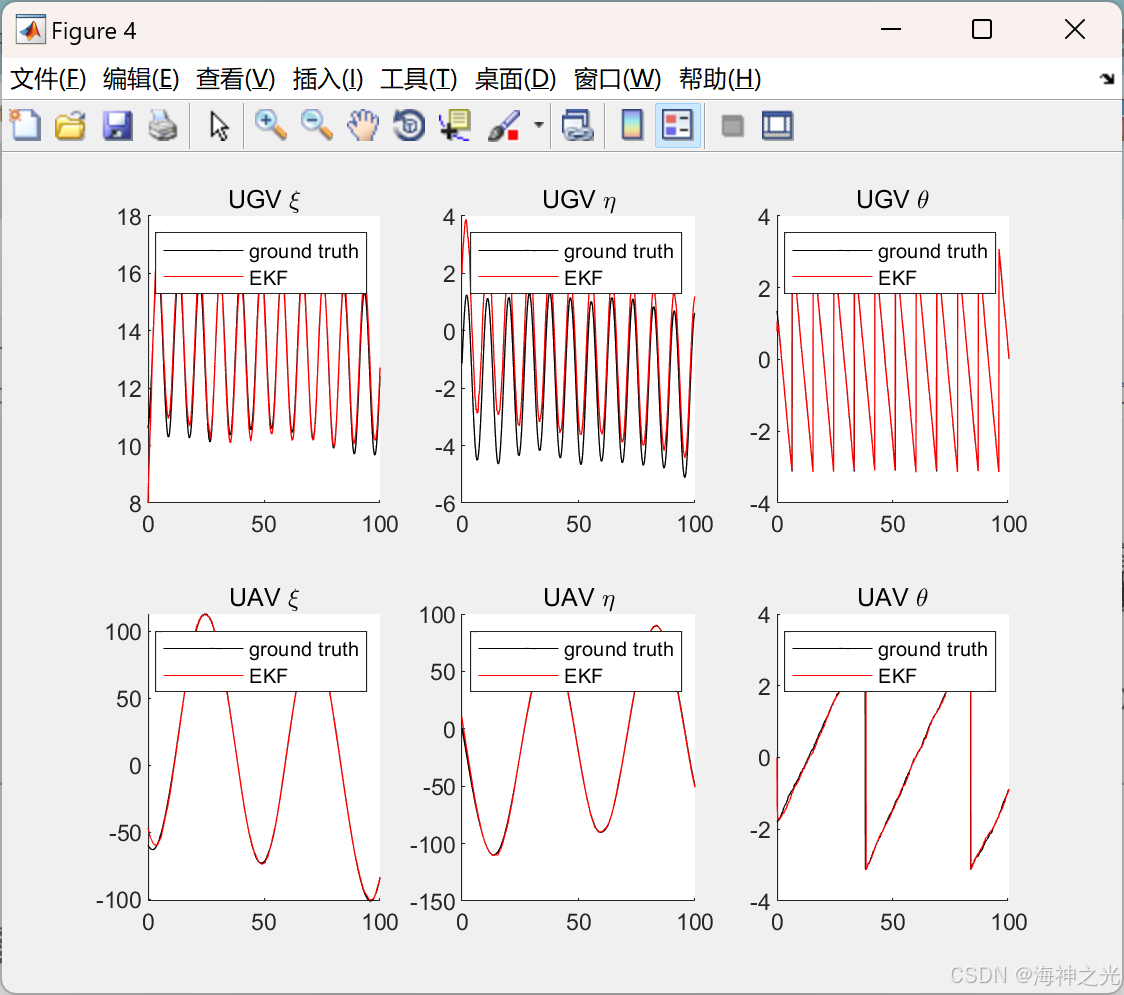Click the UAV ξ subplot title
The image size is (1124, 995).
(x=264, y=598)
